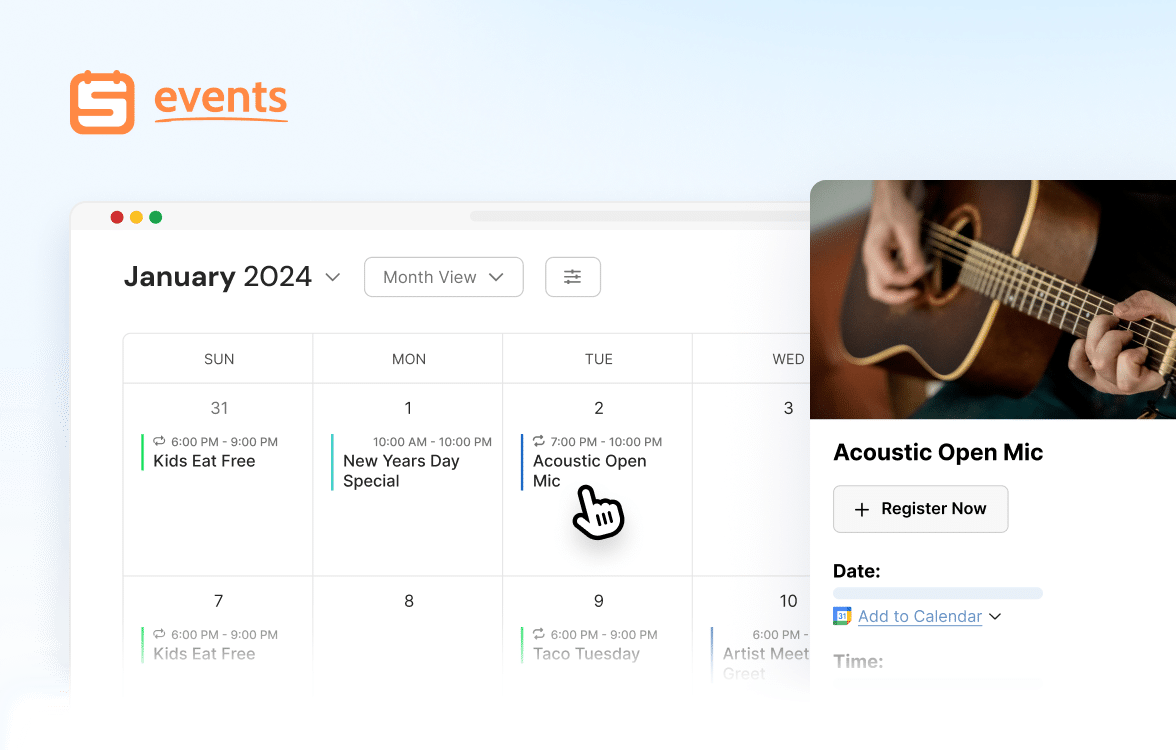Screen dimensions: 1176x750
Task: Click recurring icon on January 7 Kids Eat Free
Action: [159, 634]
